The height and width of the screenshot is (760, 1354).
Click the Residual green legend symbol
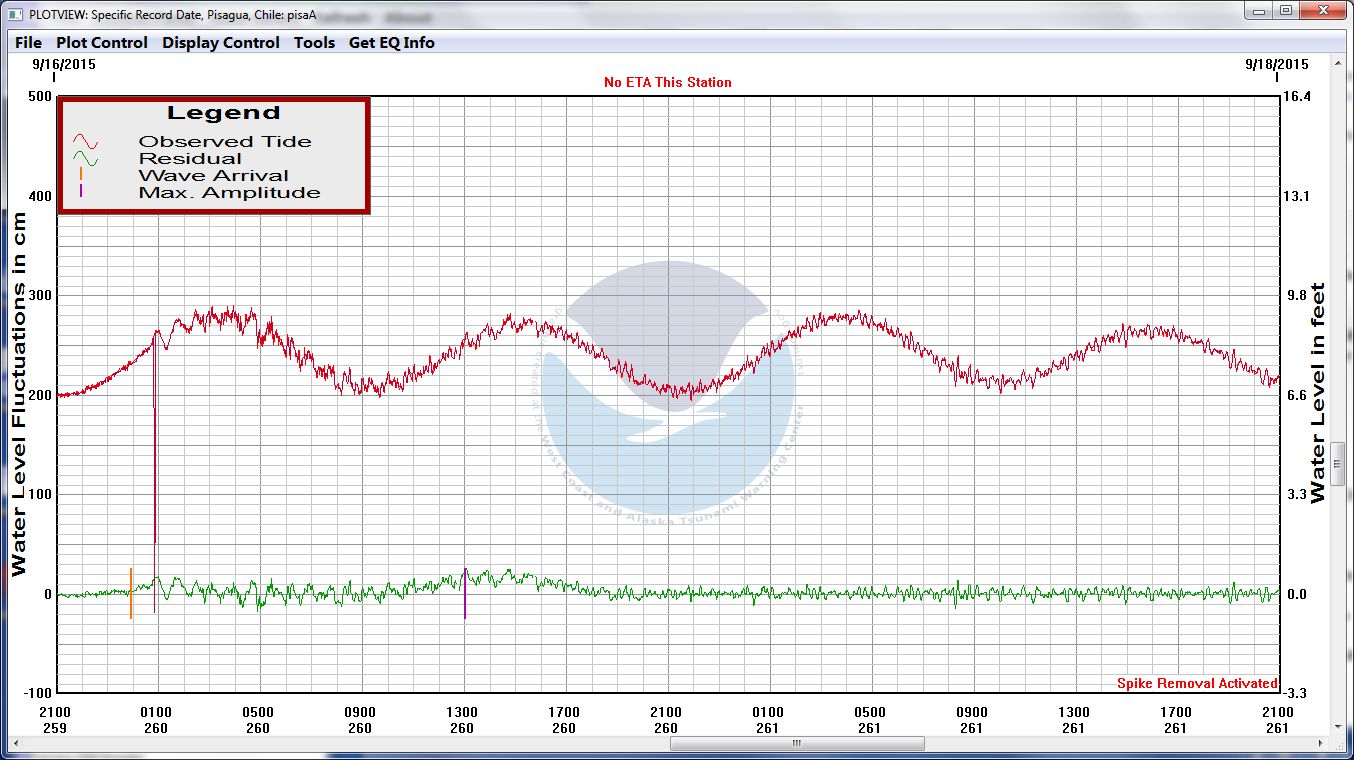tap(85, 158)
